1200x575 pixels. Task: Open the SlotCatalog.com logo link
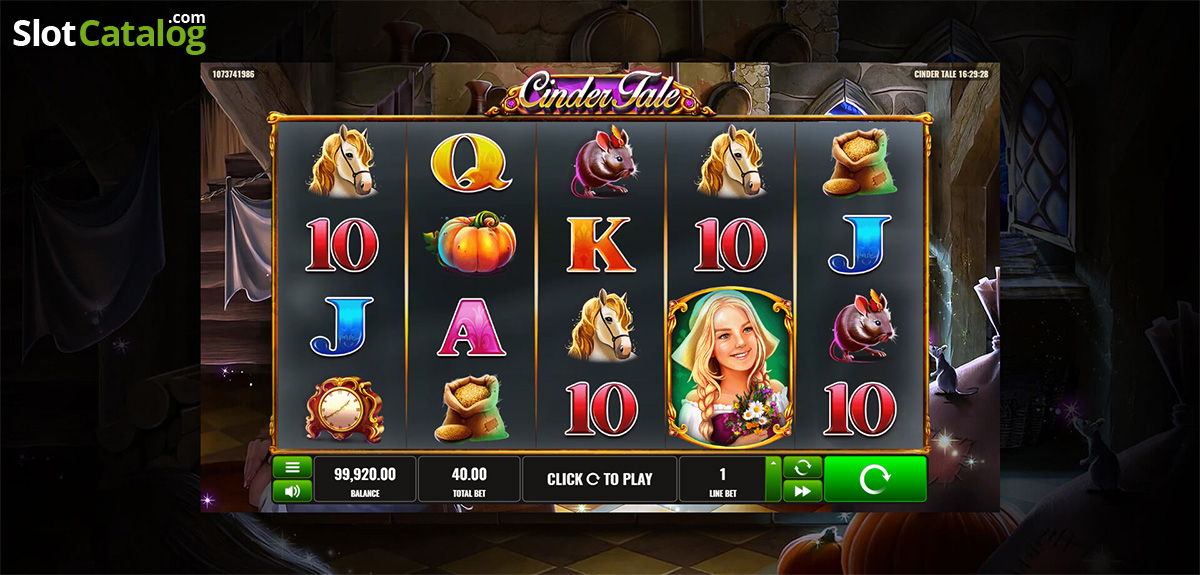(x=109, y=33)
